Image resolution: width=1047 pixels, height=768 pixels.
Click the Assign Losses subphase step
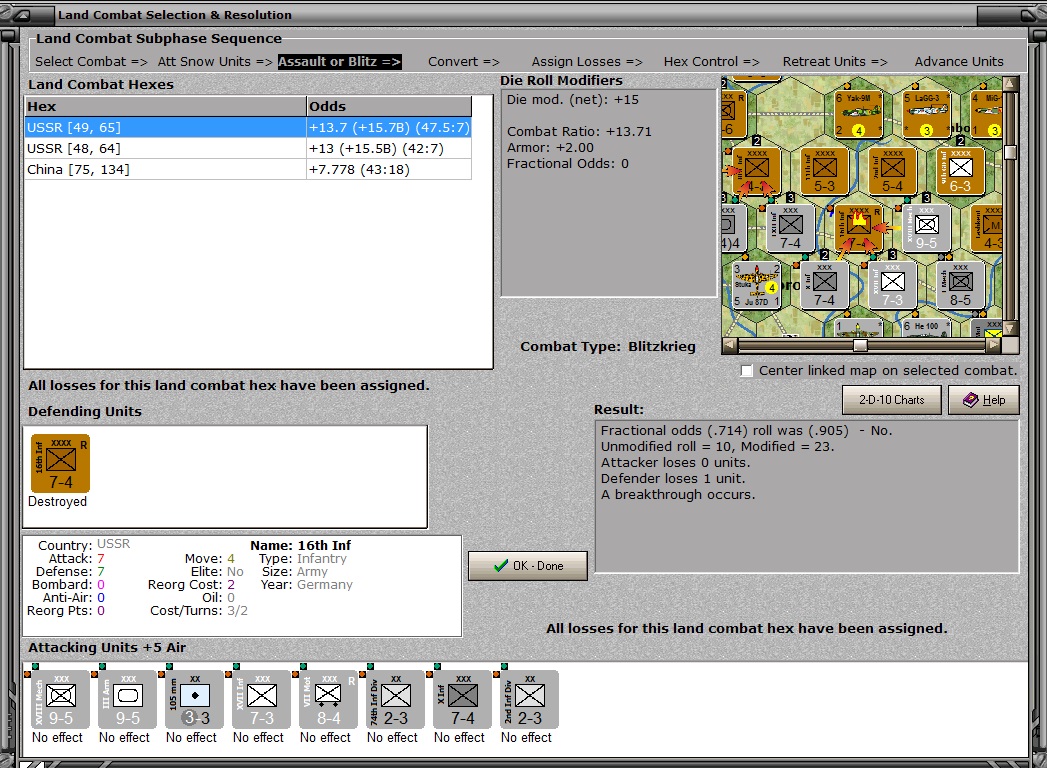click(x=587, y=61)
